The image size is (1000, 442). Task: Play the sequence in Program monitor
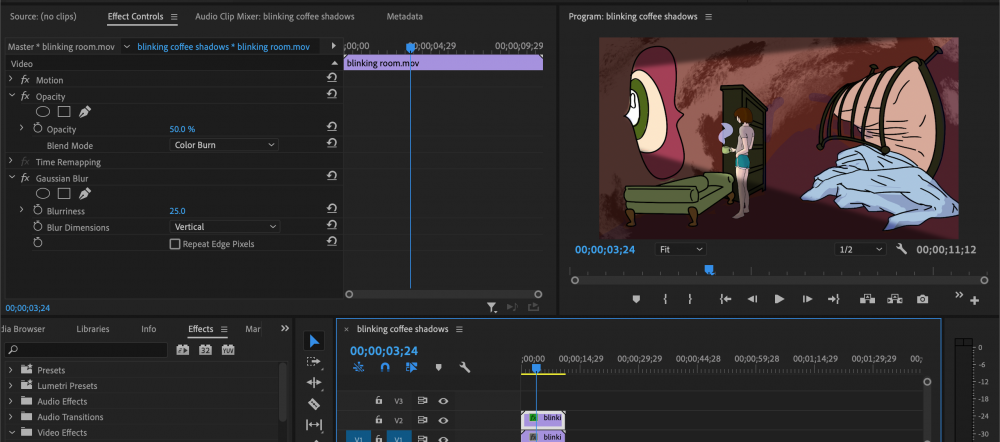(779, 298)
